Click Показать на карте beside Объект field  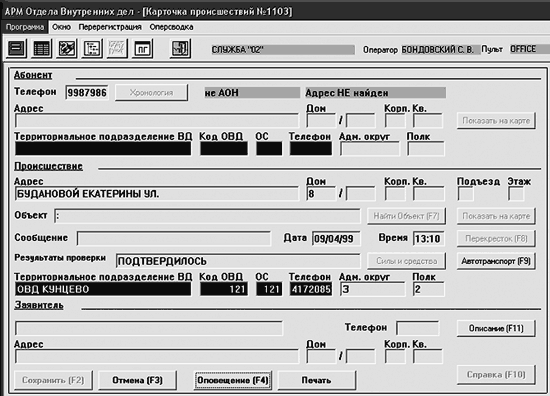[496, 216]
